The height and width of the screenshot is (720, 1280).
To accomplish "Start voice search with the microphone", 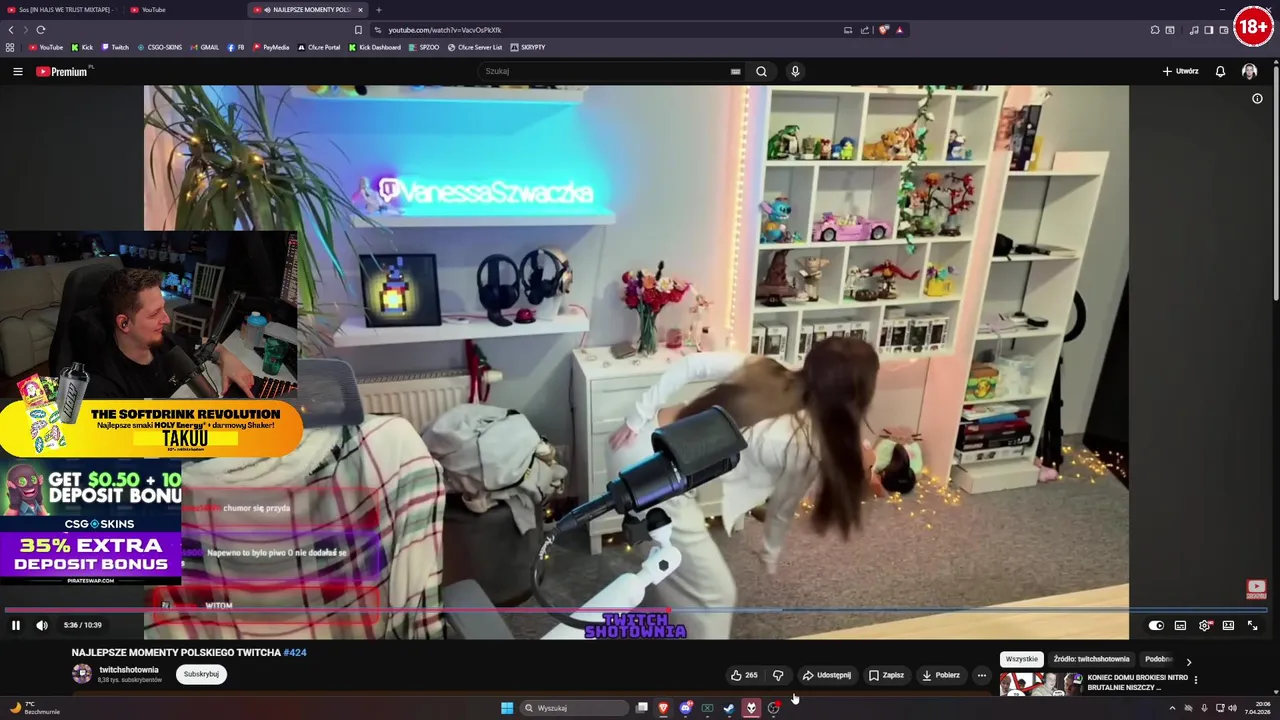I will coord(795,71).
